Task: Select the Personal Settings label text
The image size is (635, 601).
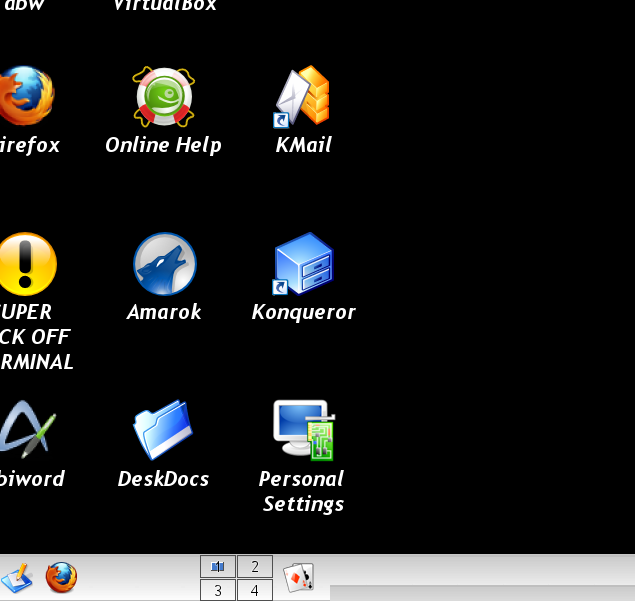Action: [303, 491]
